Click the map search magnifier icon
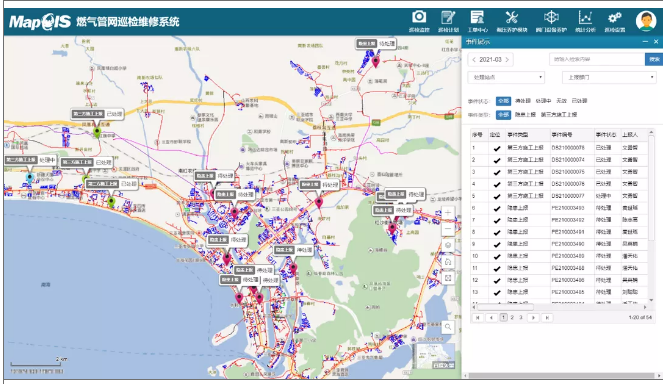 tap(448, 326)
